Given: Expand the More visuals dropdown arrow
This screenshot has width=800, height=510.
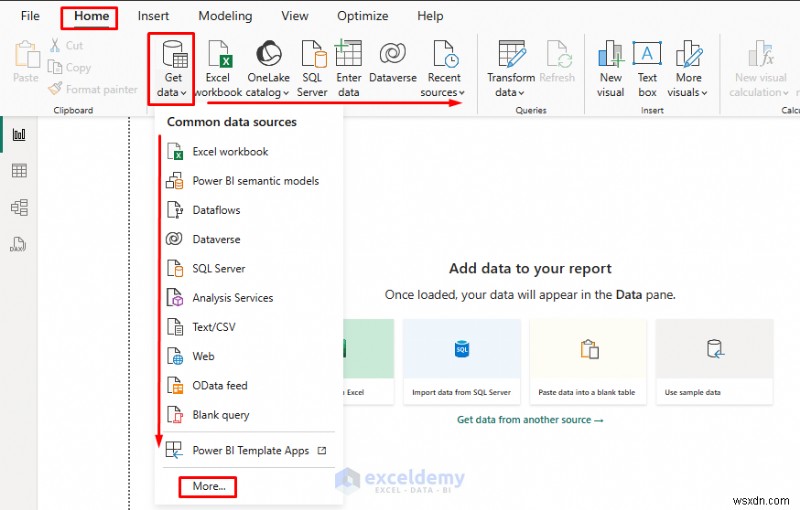Looking at the screenshot, I should point(704,93).
